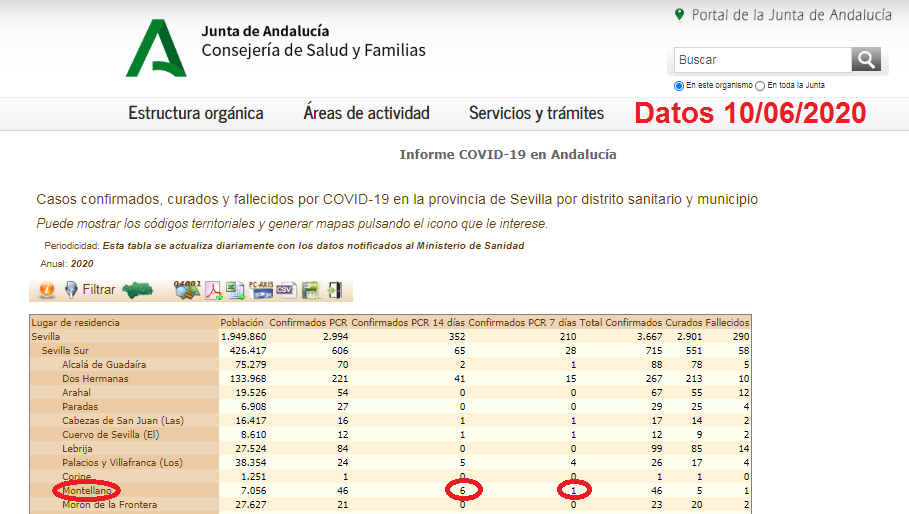Show territorial codes with the 04001 icon

coord(187,290)
